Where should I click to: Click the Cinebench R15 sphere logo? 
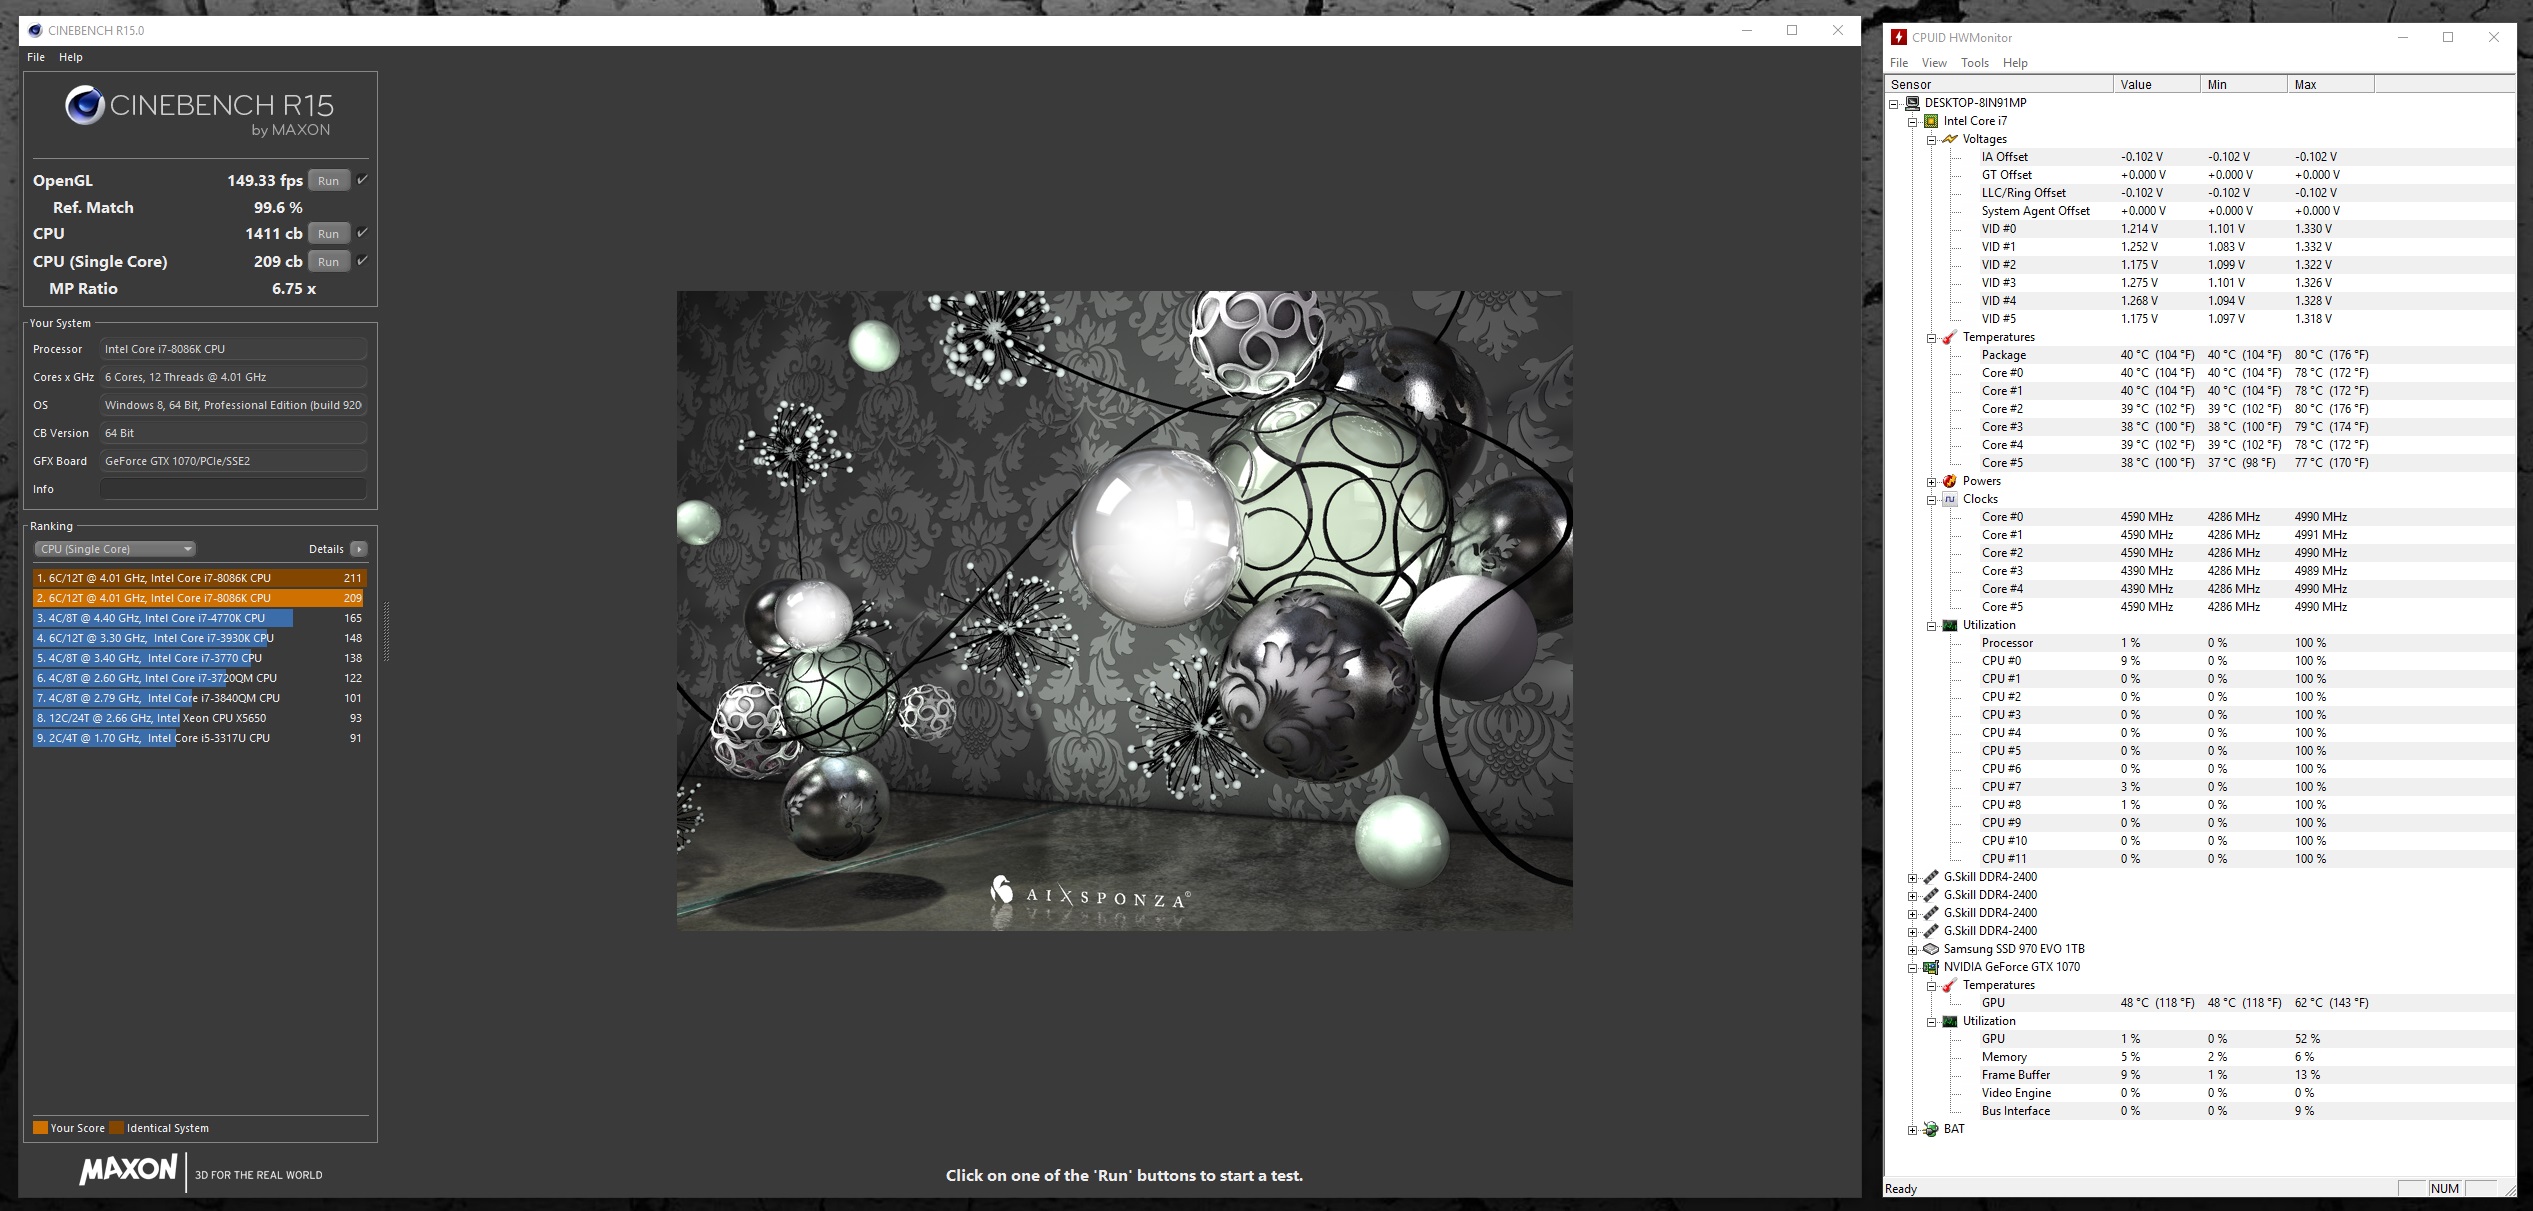pos(85,105)
